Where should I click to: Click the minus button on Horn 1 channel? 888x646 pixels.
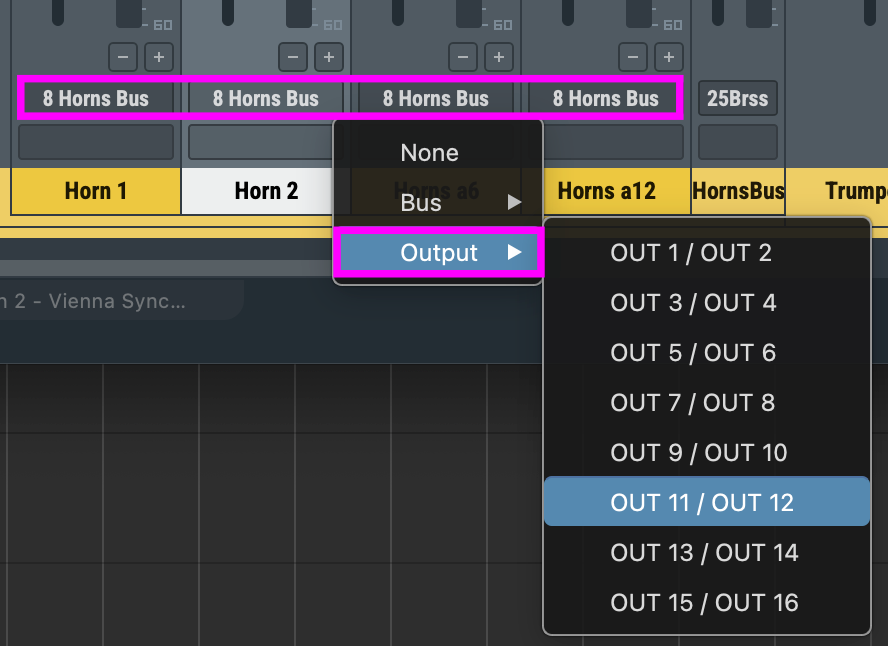coord(123,56)
